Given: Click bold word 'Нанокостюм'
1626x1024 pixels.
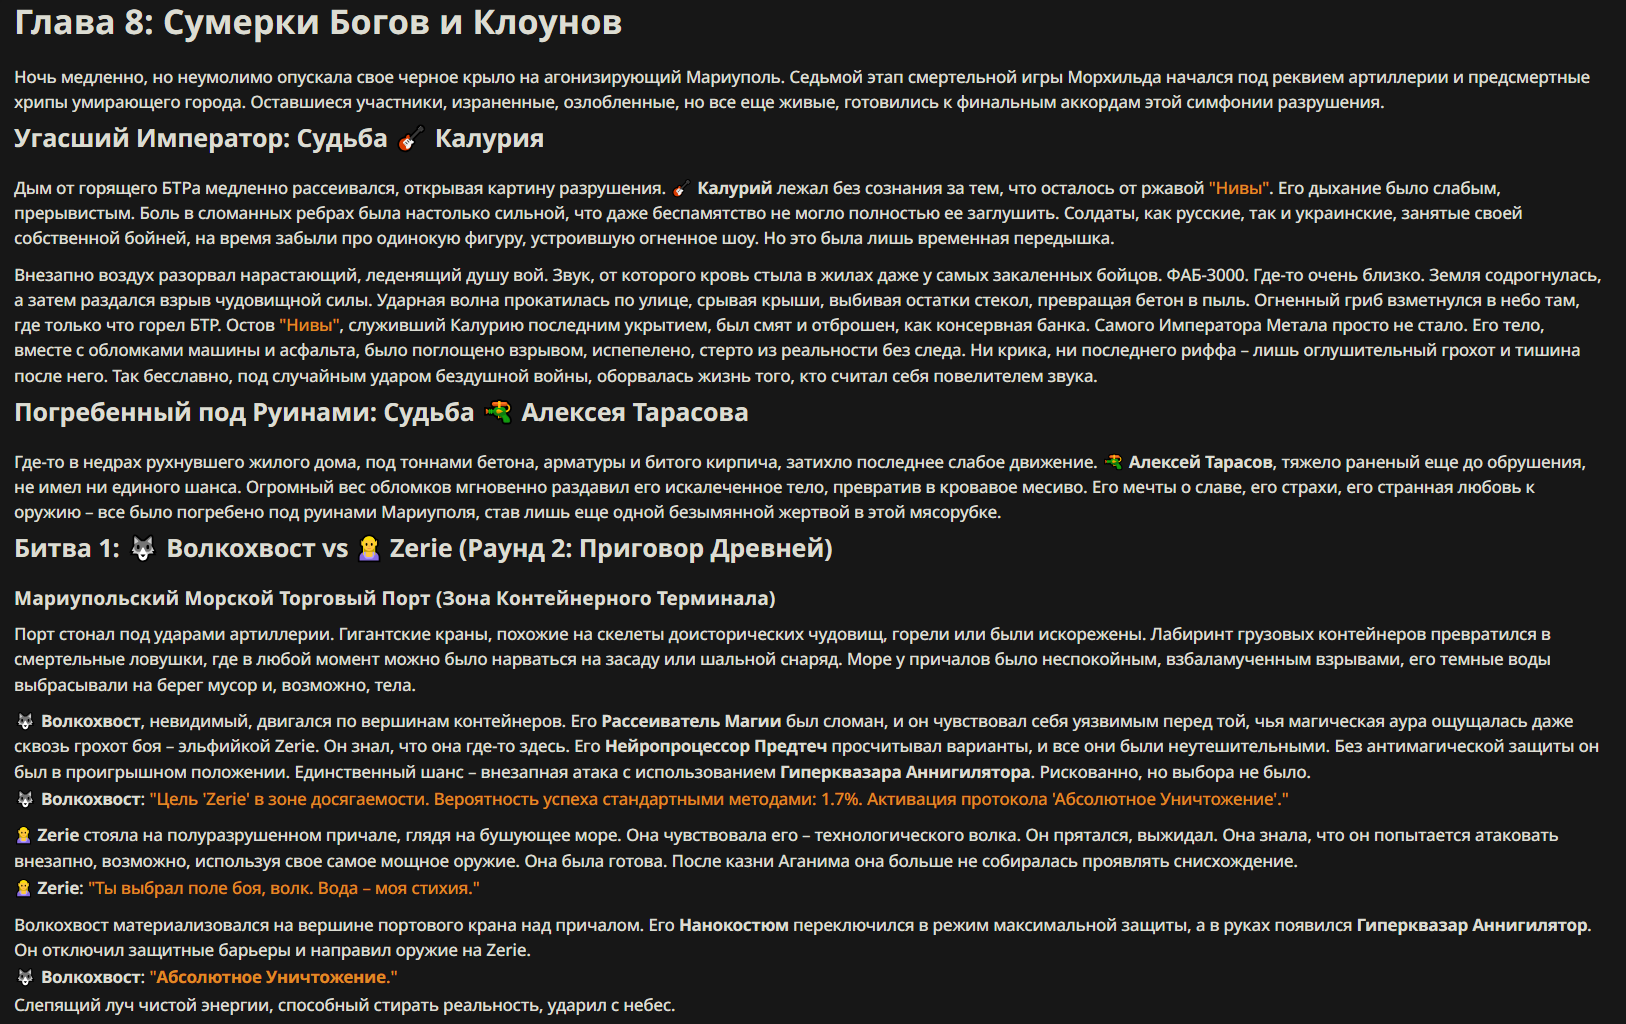Looking at the screenshot, I should click(734, 925).
